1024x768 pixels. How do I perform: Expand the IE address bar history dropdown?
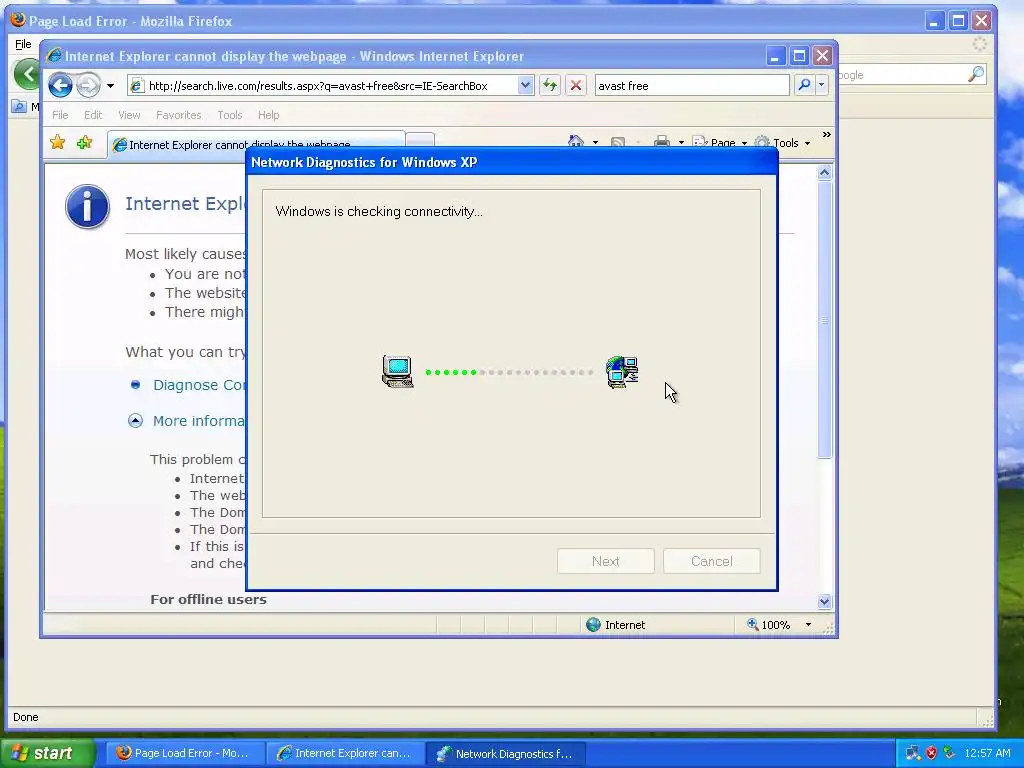coord(525,86)
